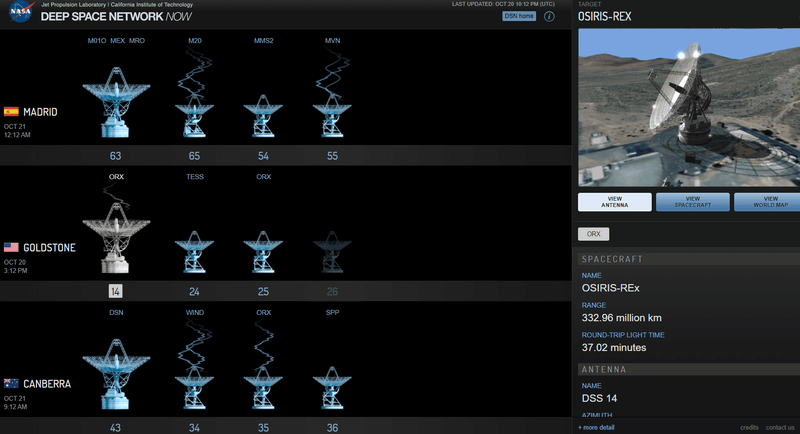Select Canberra dish antenna 34
Viewport: 800px width, 434px height.
[x=194, y=388]
